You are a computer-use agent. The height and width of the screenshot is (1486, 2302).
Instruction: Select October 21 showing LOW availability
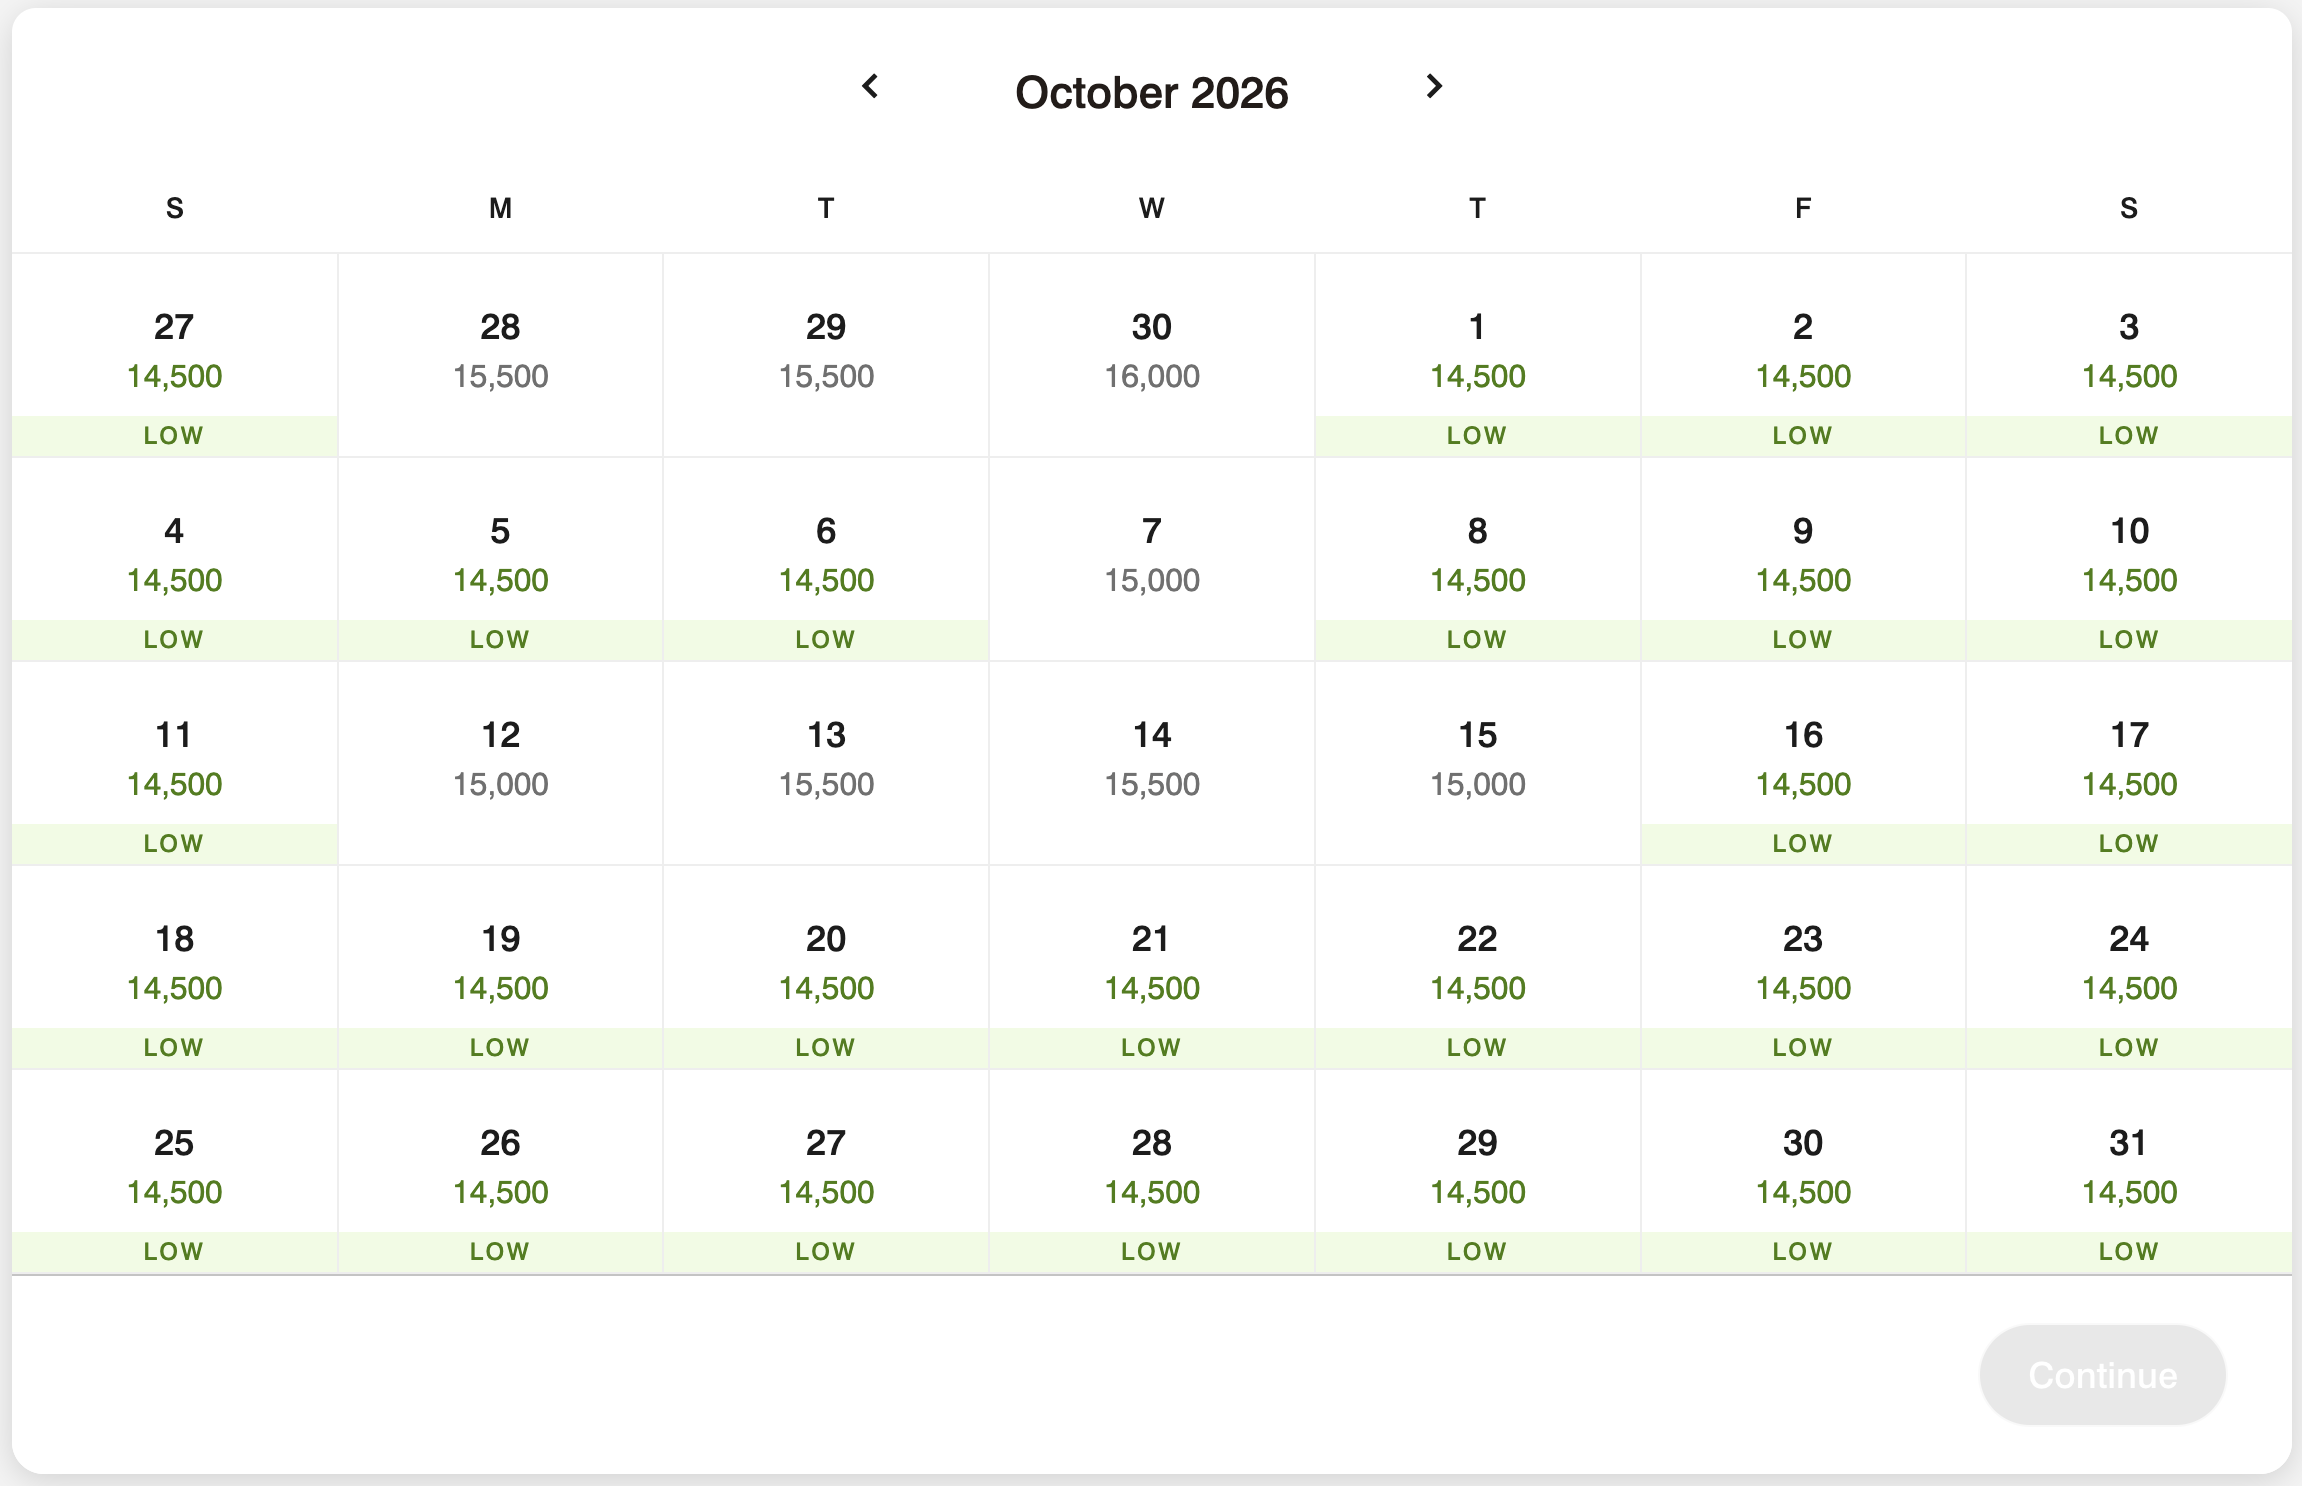coord(1150,965)
